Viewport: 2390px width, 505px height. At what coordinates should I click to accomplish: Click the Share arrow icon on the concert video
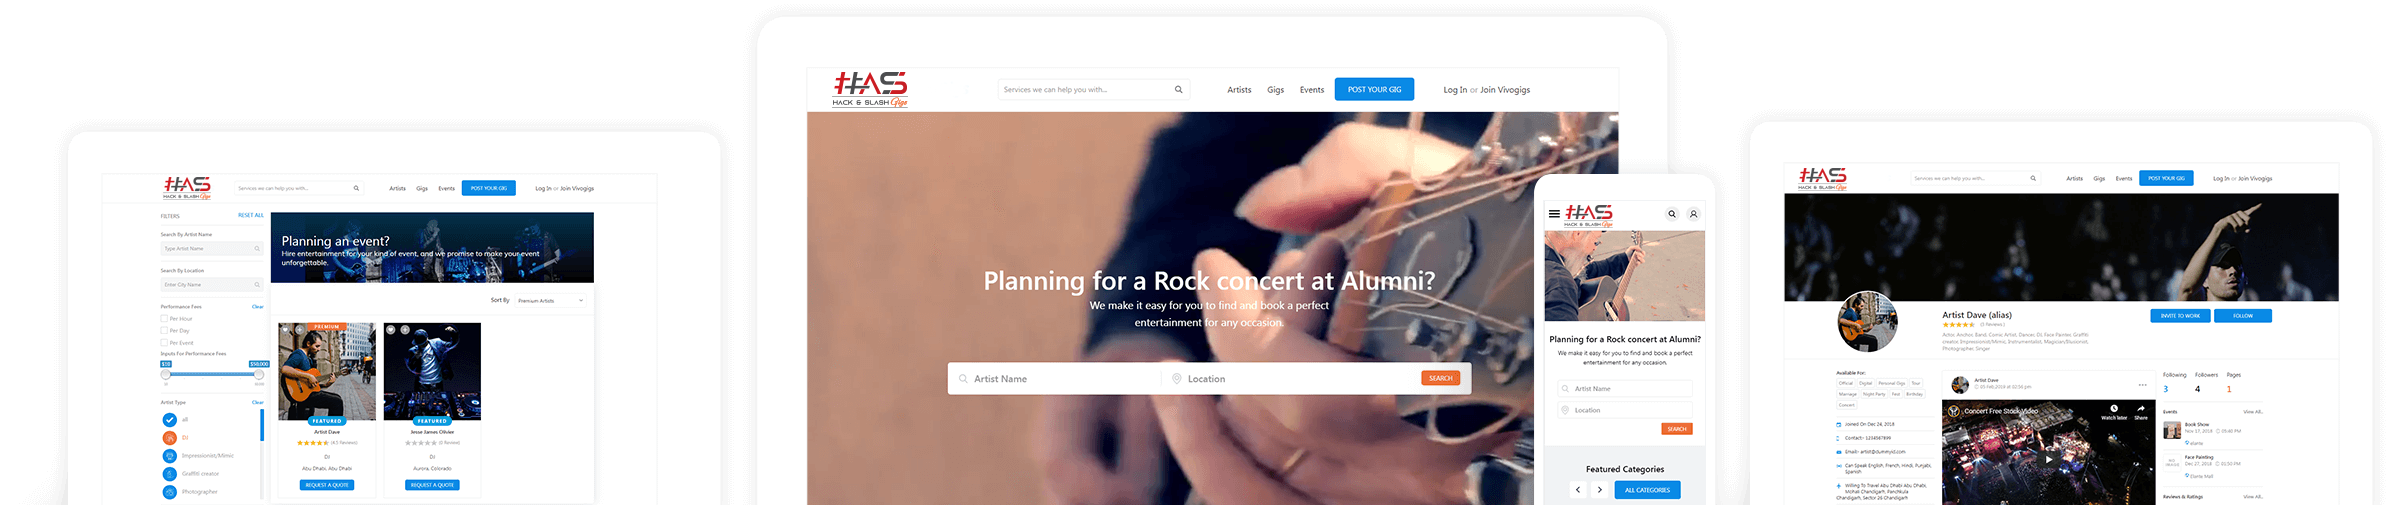click(2141, 408)
